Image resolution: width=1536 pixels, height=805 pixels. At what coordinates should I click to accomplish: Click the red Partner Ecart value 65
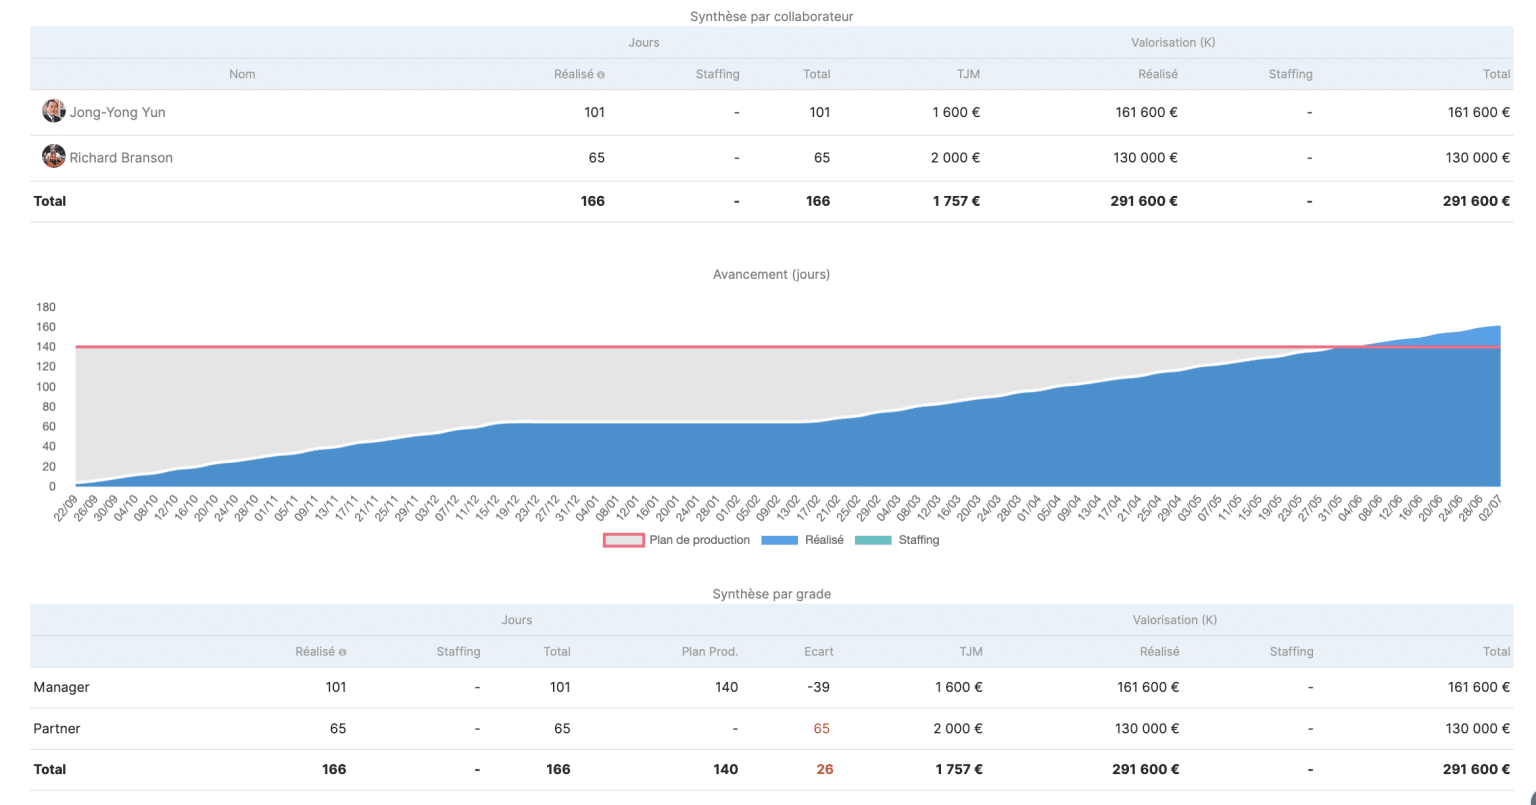coord(821,728)
